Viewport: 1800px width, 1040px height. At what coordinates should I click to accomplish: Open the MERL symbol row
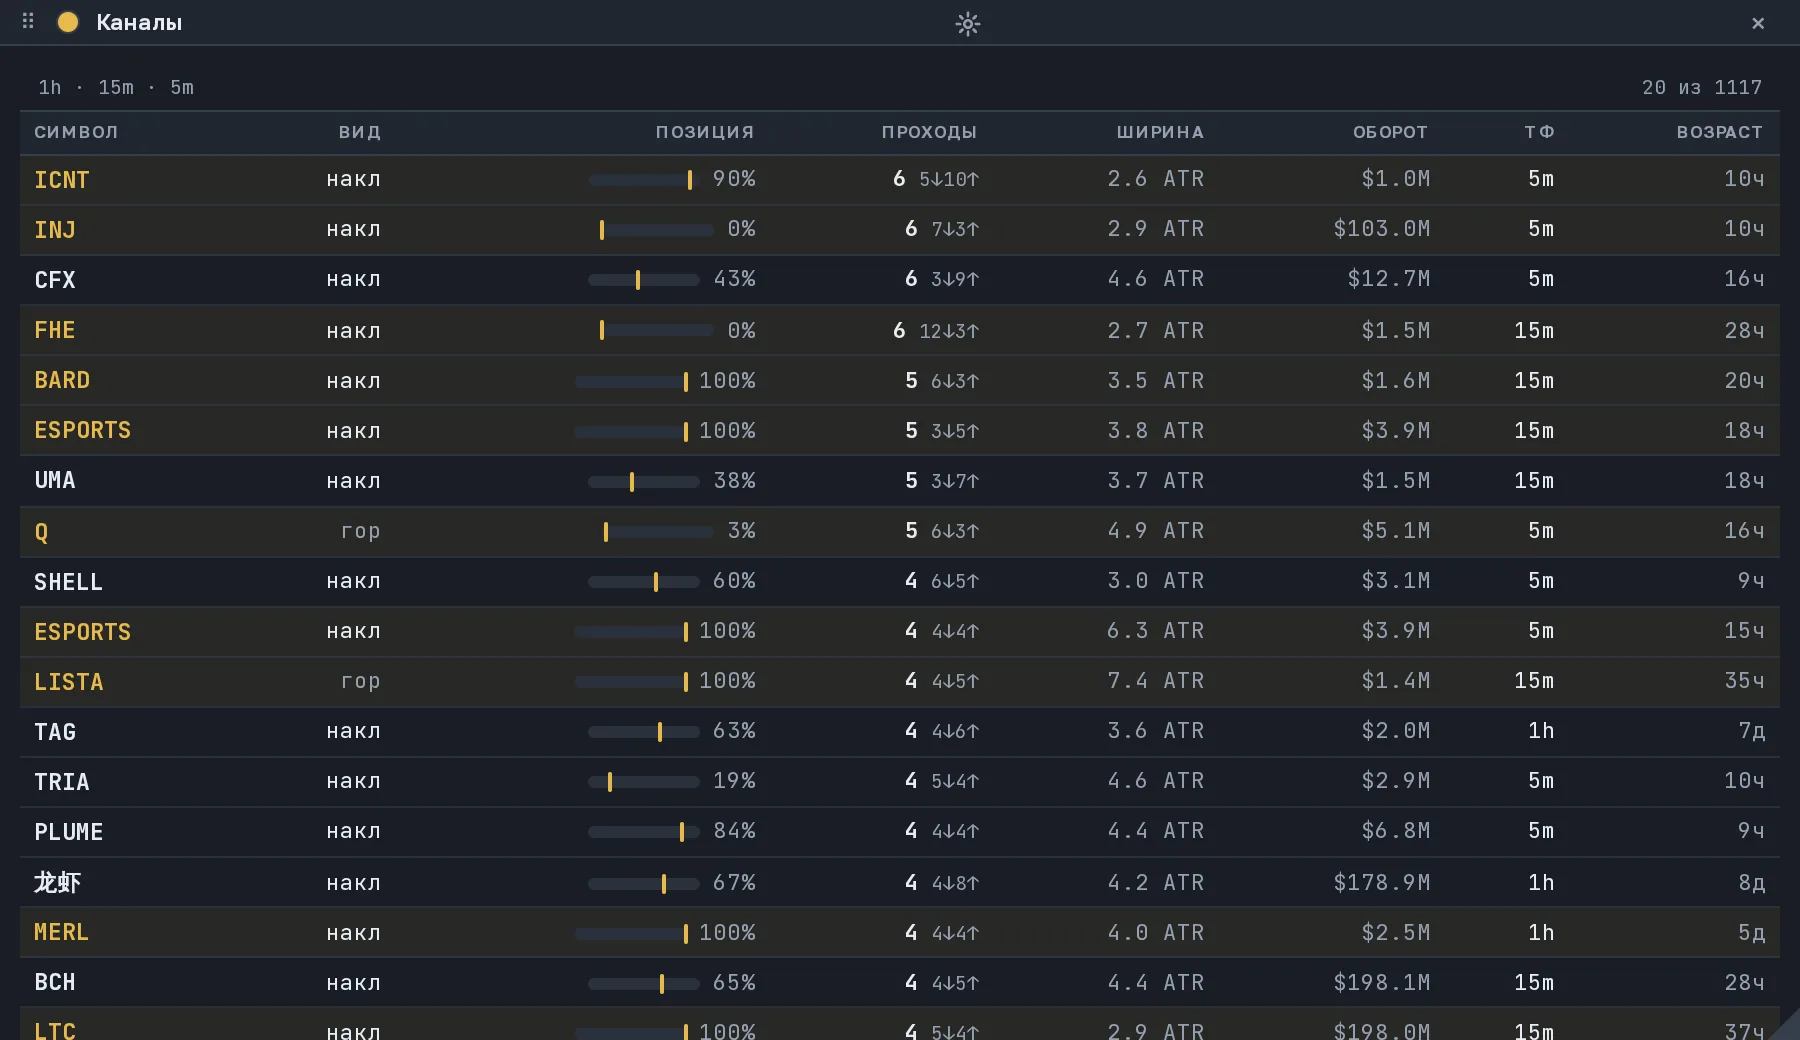coord(900,932)
